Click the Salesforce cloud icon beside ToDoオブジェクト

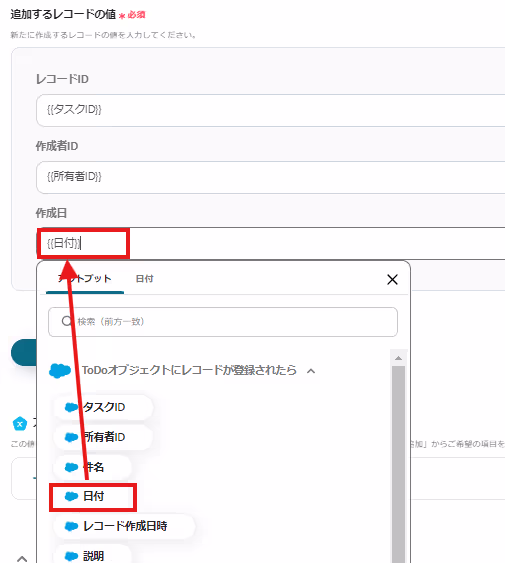[x=60, y=371]
